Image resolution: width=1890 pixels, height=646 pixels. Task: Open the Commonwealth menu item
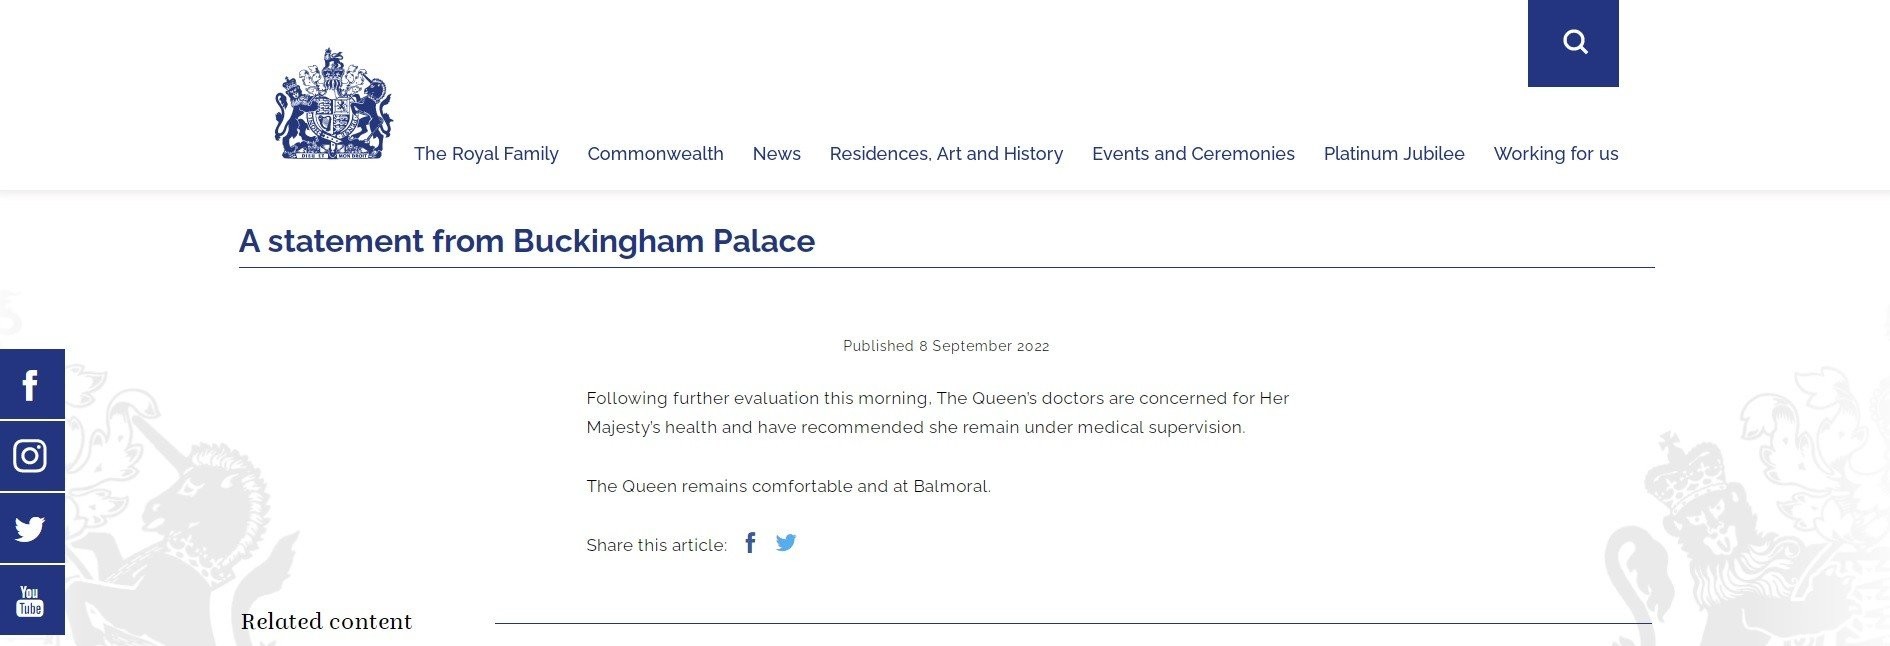(655, 154)
